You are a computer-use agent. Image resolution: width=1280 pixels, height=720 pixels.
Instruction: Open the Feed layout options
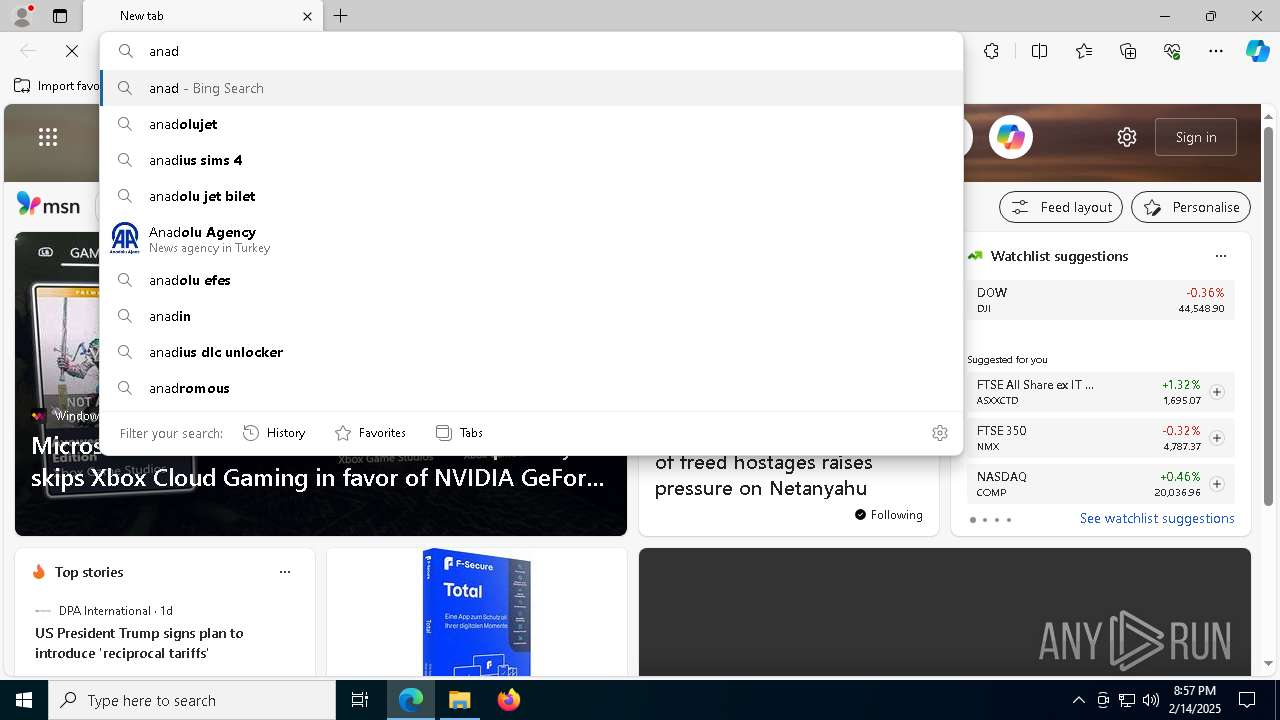(x=1060, y=207)
